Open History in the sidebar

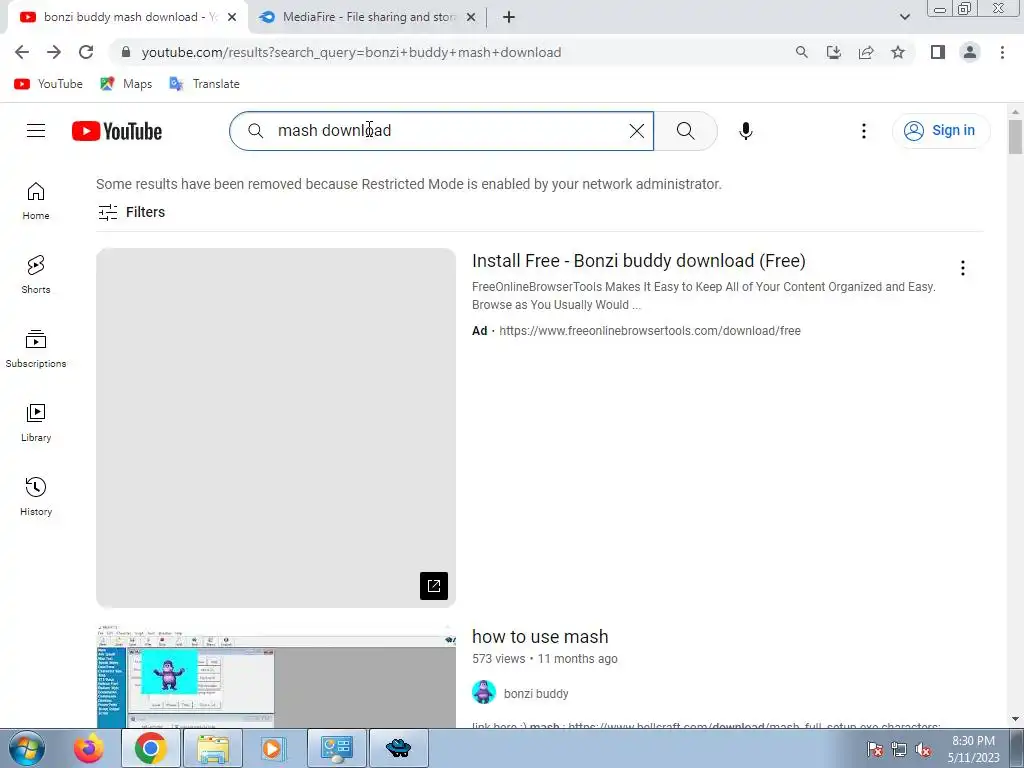click(36, 497)
